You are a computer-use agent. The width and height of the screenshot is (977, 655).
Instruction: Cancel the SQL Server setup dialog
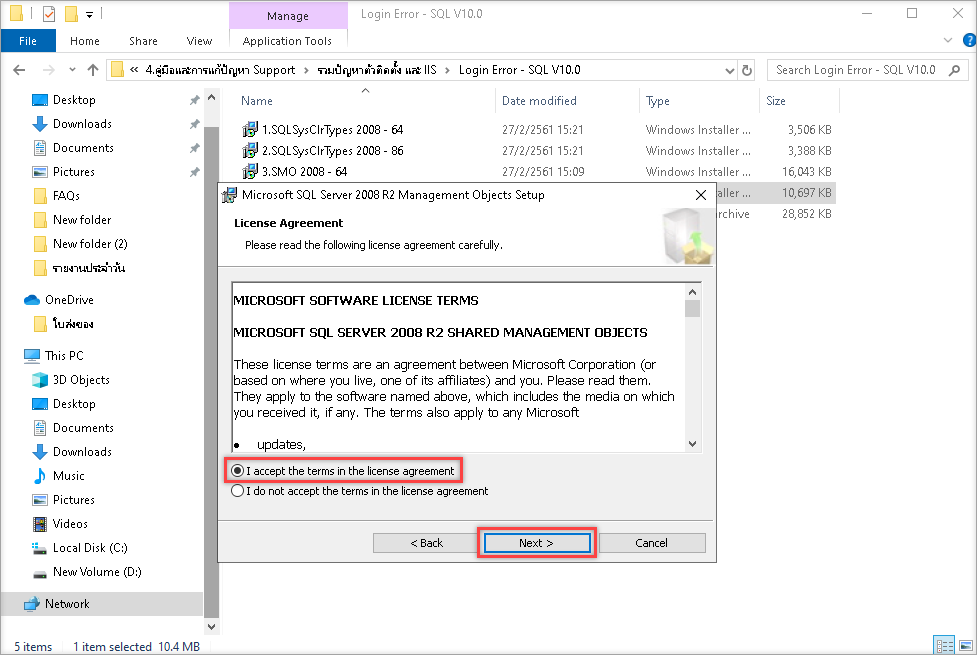(x=651, y=543)
